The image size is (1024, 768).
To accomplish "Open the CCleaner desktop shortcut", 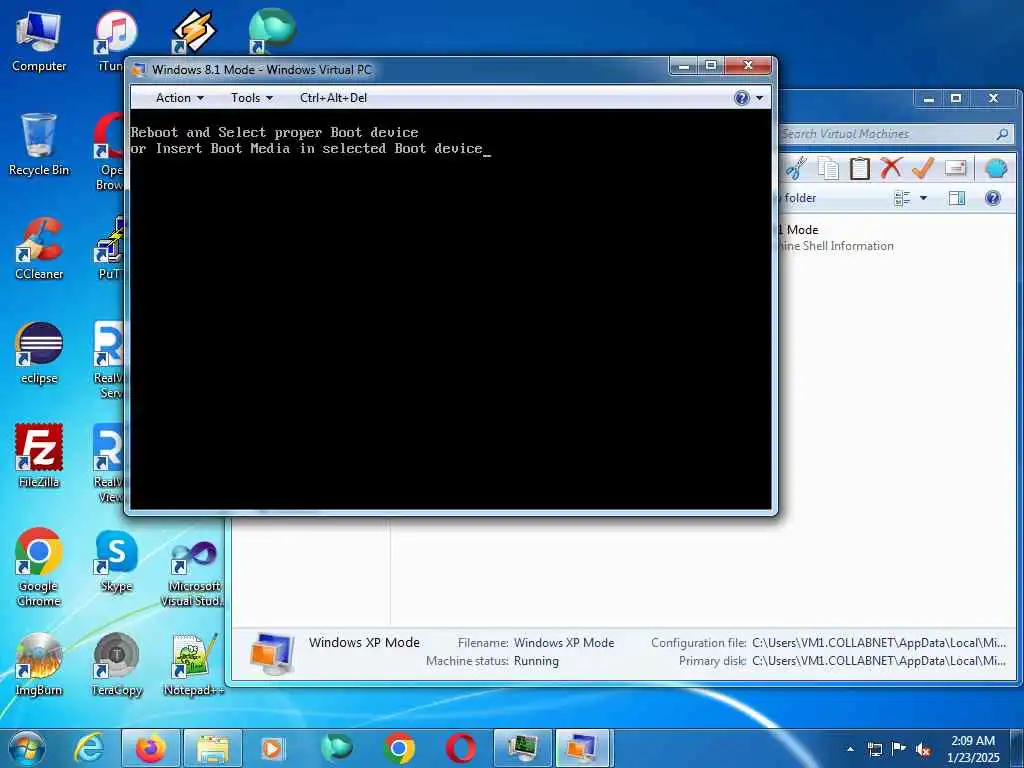I will tap(39, 249).
